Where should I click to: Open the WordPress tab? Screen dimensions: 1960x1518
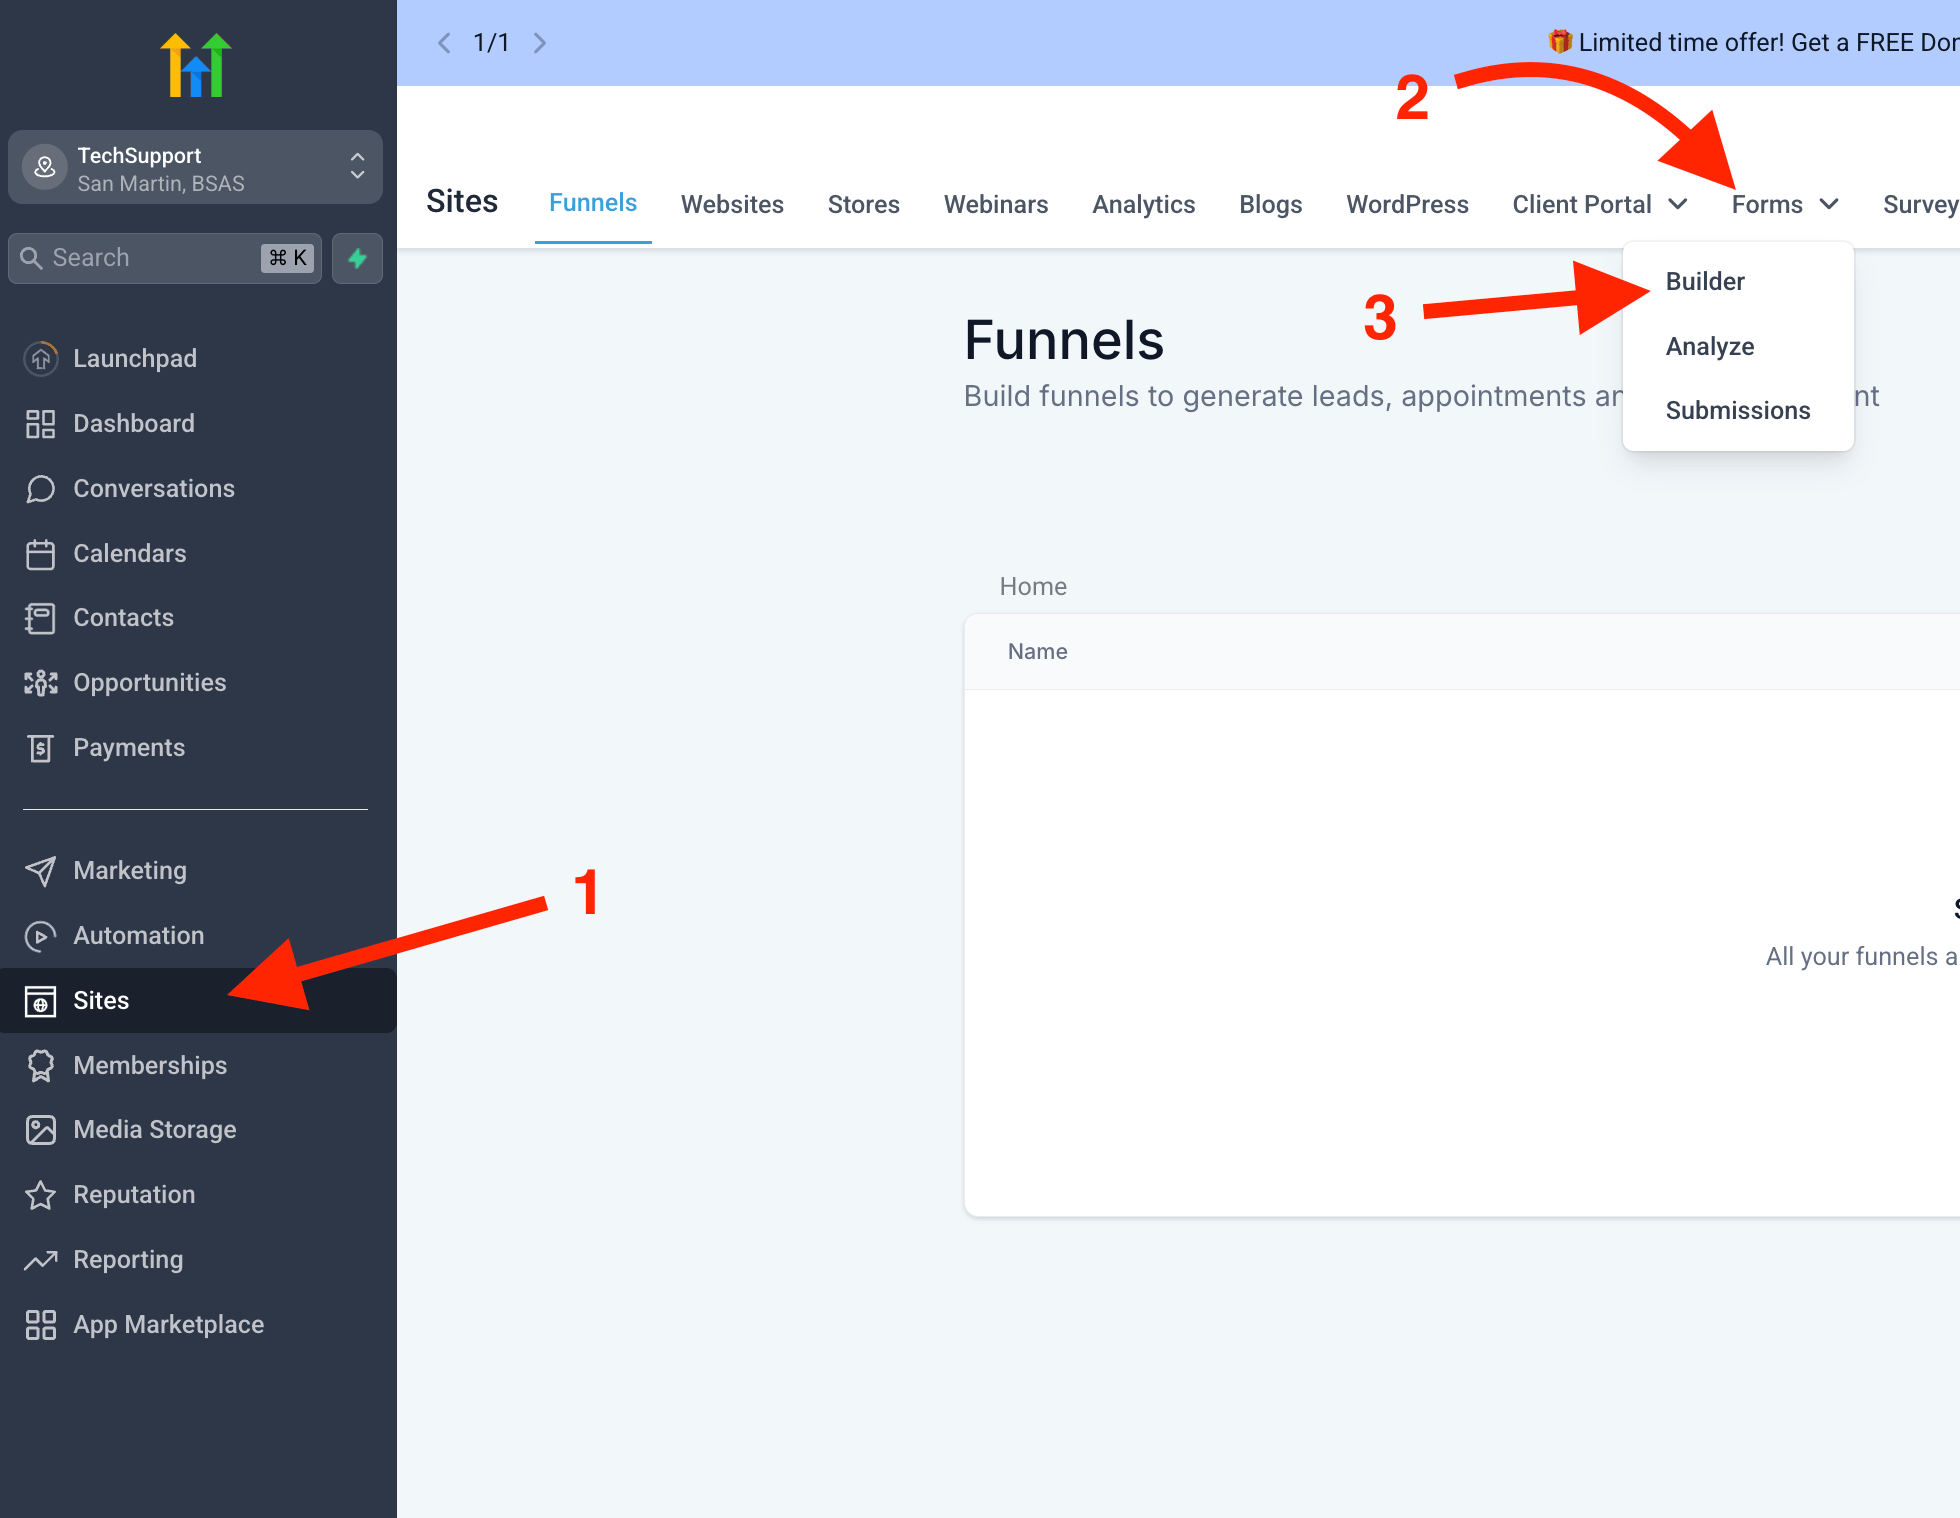click(x=1407, y=204)
